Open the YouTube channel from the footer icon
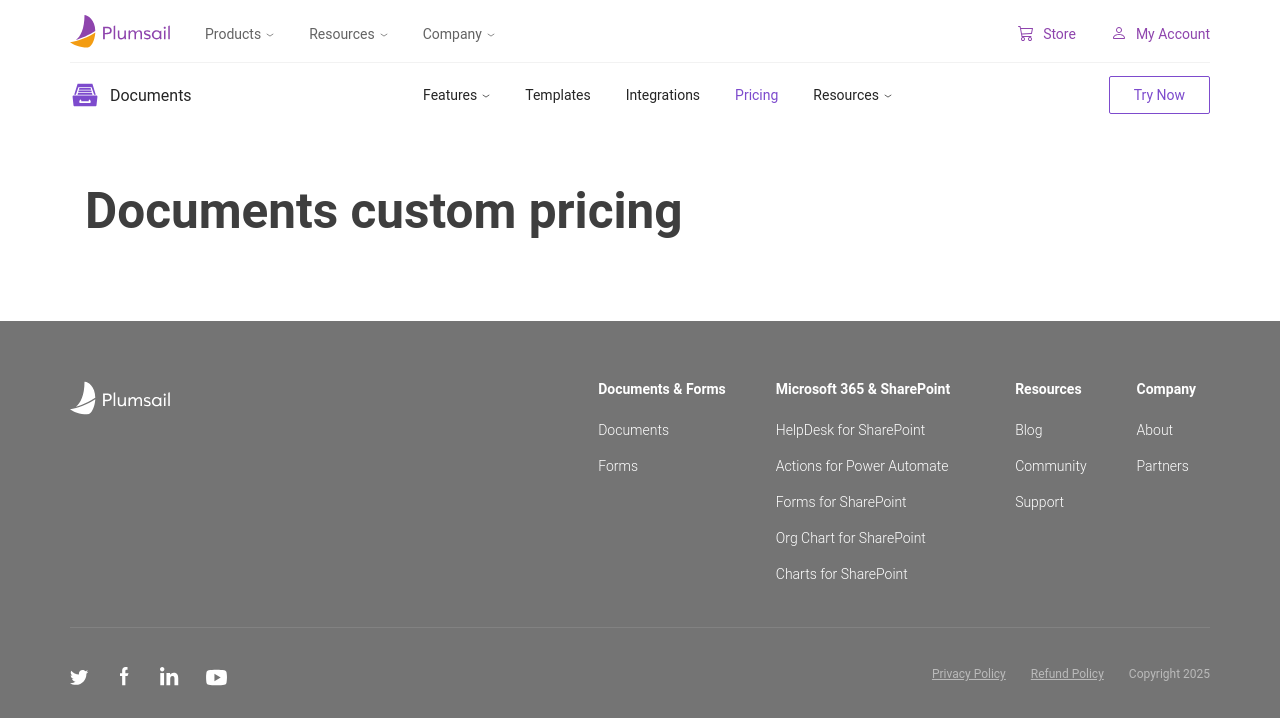The width and height of the screenshot is (1280, 720). [216, 677]
